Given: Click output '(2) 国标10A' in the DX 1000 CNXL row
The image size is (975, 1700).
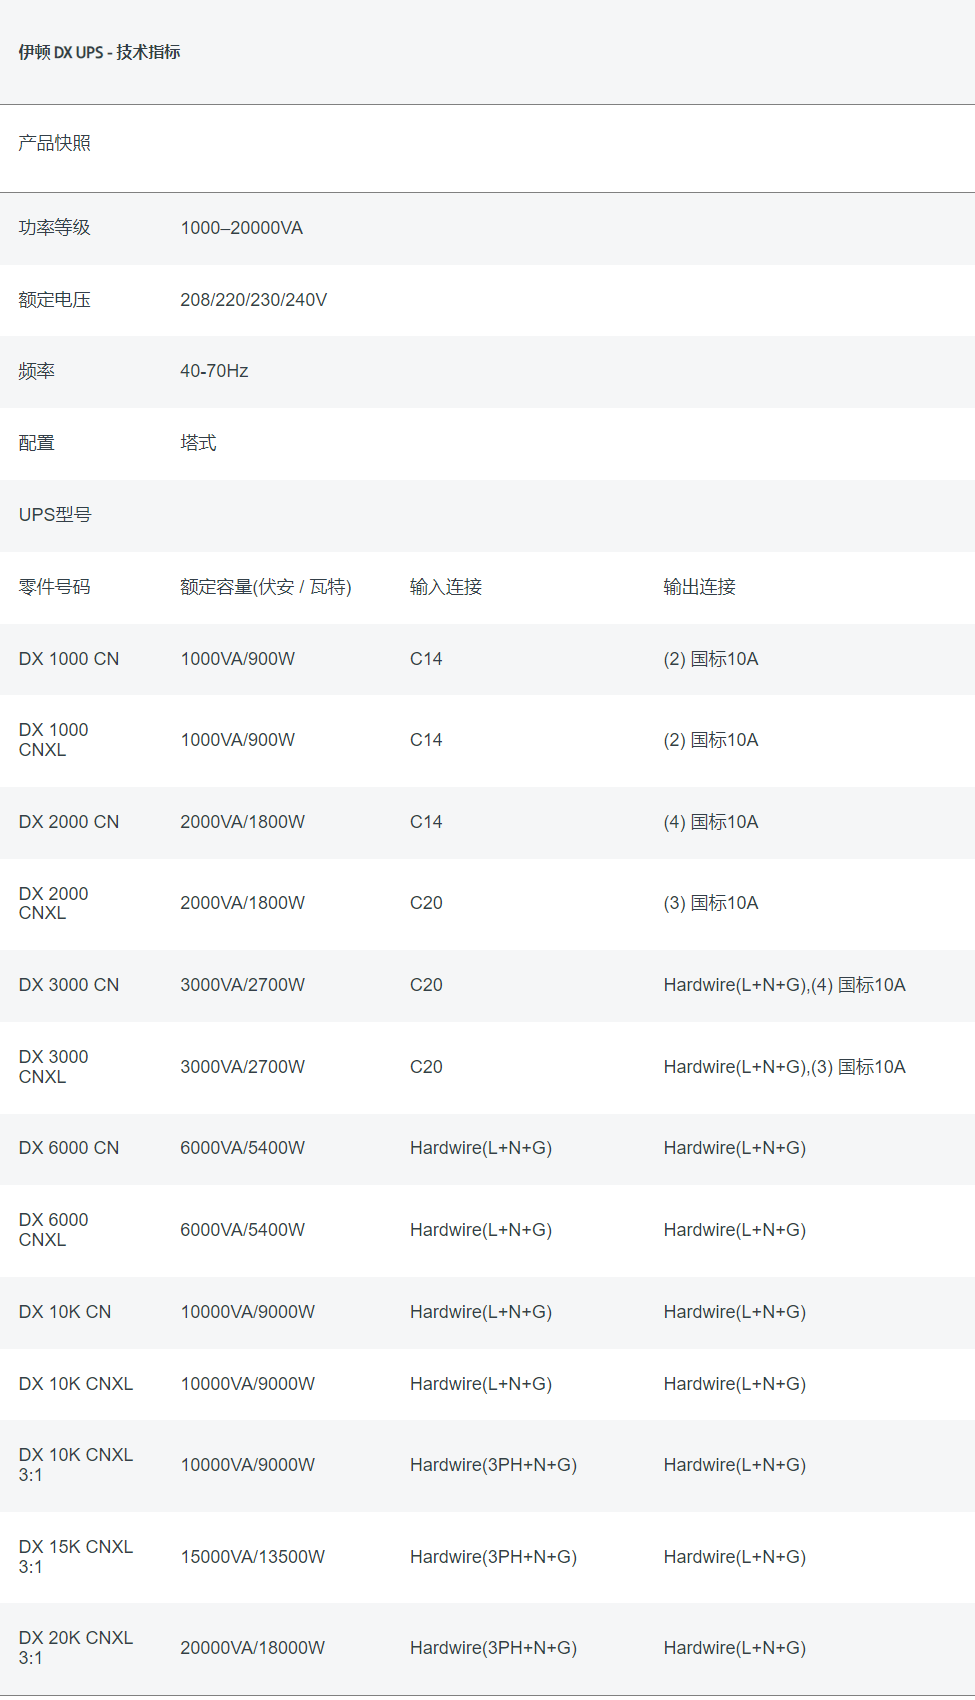Looking at the screenshot, I should click(x=711, y=740).
